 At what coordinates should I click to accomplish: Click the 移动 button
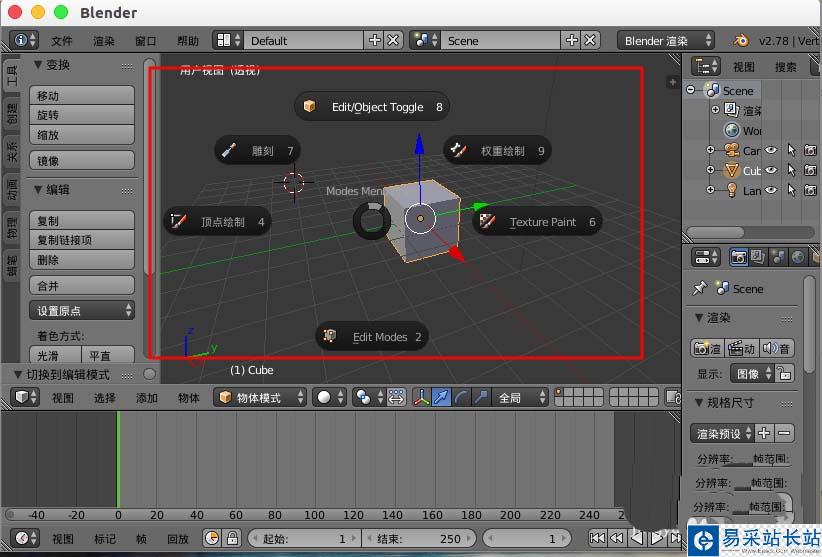click(82, 95)
